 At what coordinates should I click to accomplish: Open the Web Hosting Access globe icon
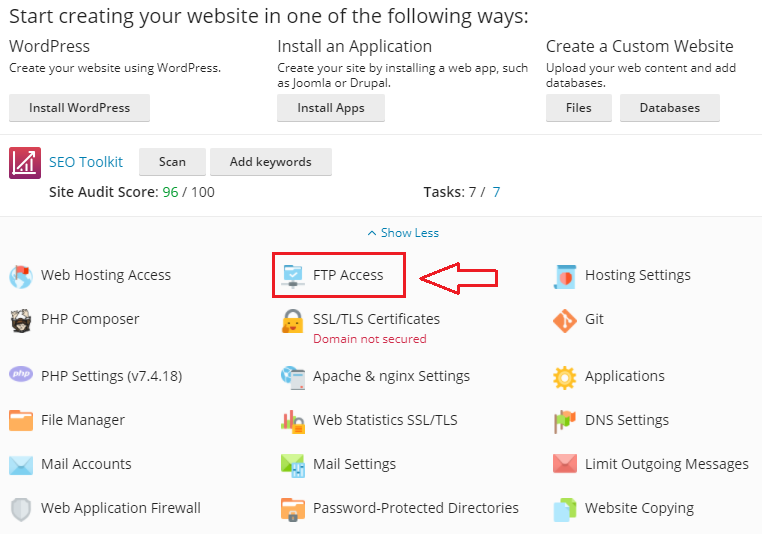(x=21, y=276)
